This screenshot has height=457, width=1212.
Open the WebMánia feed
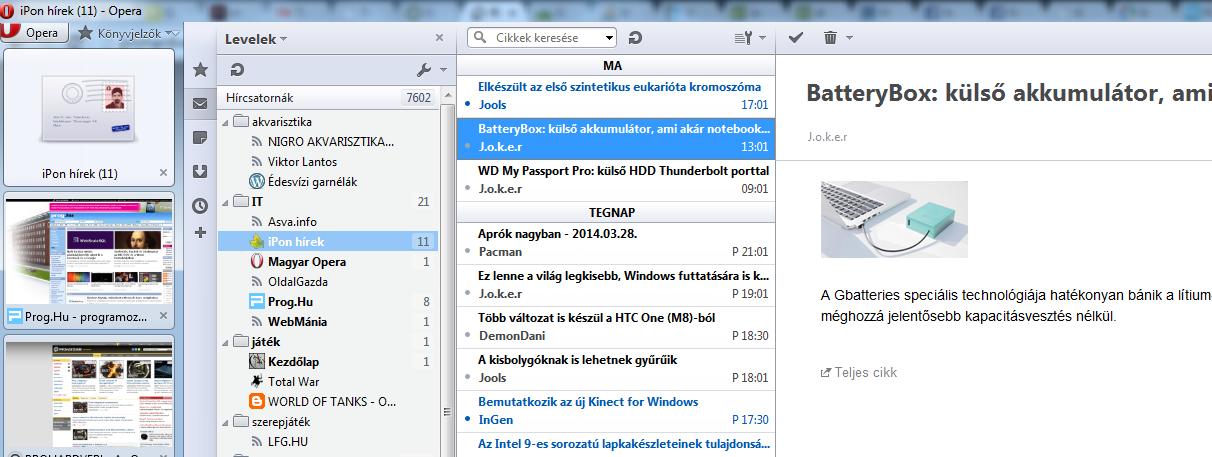pos(297,322)
